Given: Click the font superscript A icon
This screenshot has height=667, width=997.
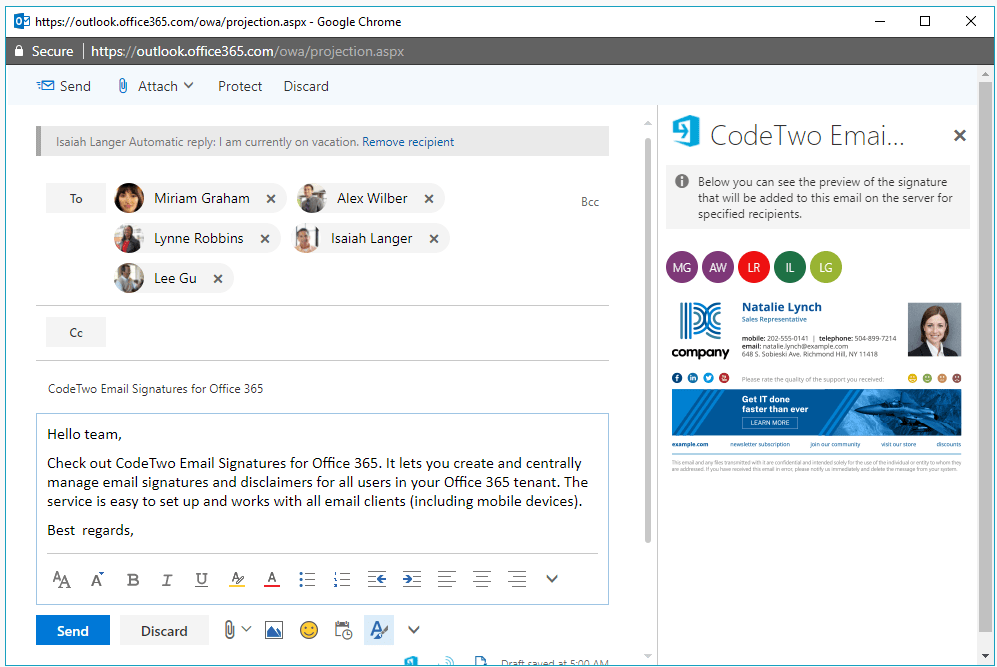Looking at the screenshot, I should 97,579.
